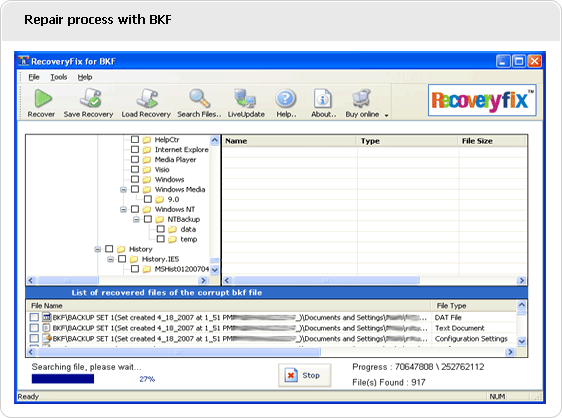Screen dimensions: 562x418
Task: Collapse the History tree node
Action: point(97,249)
